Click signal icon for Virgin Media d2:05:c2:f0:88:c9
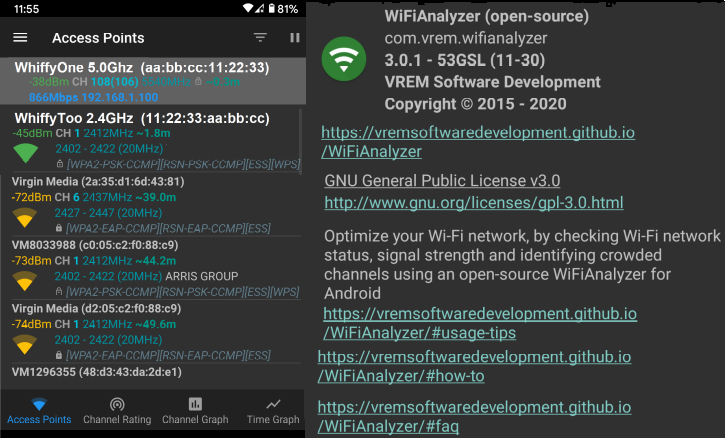 point(25,344)
